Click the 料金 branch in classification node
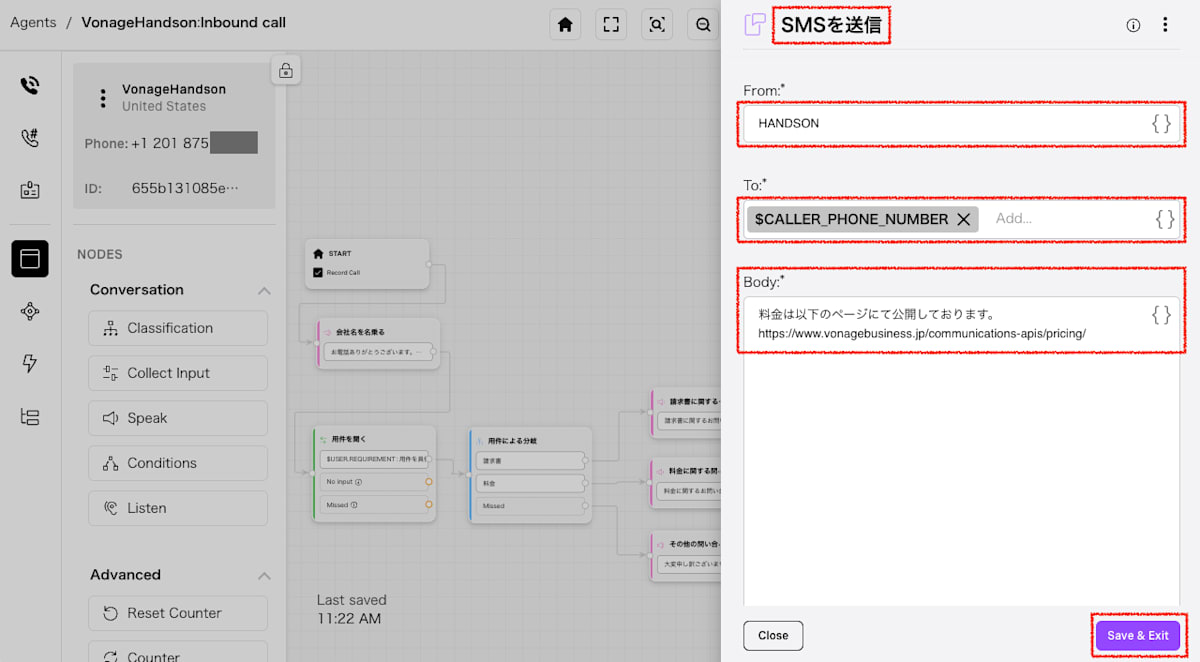This screenshot has width=1200, height=662. (530, 484)
